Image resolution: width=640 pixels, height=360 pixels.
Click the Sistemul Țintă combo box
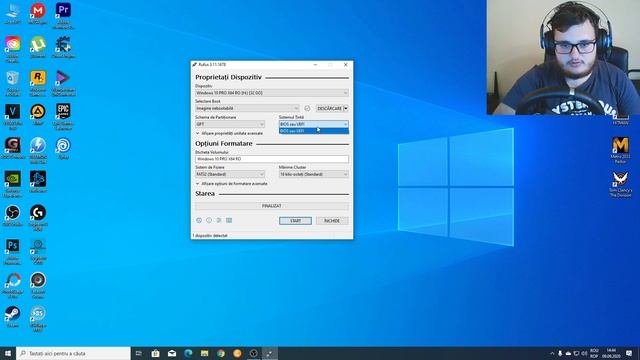tap(313, 124)
